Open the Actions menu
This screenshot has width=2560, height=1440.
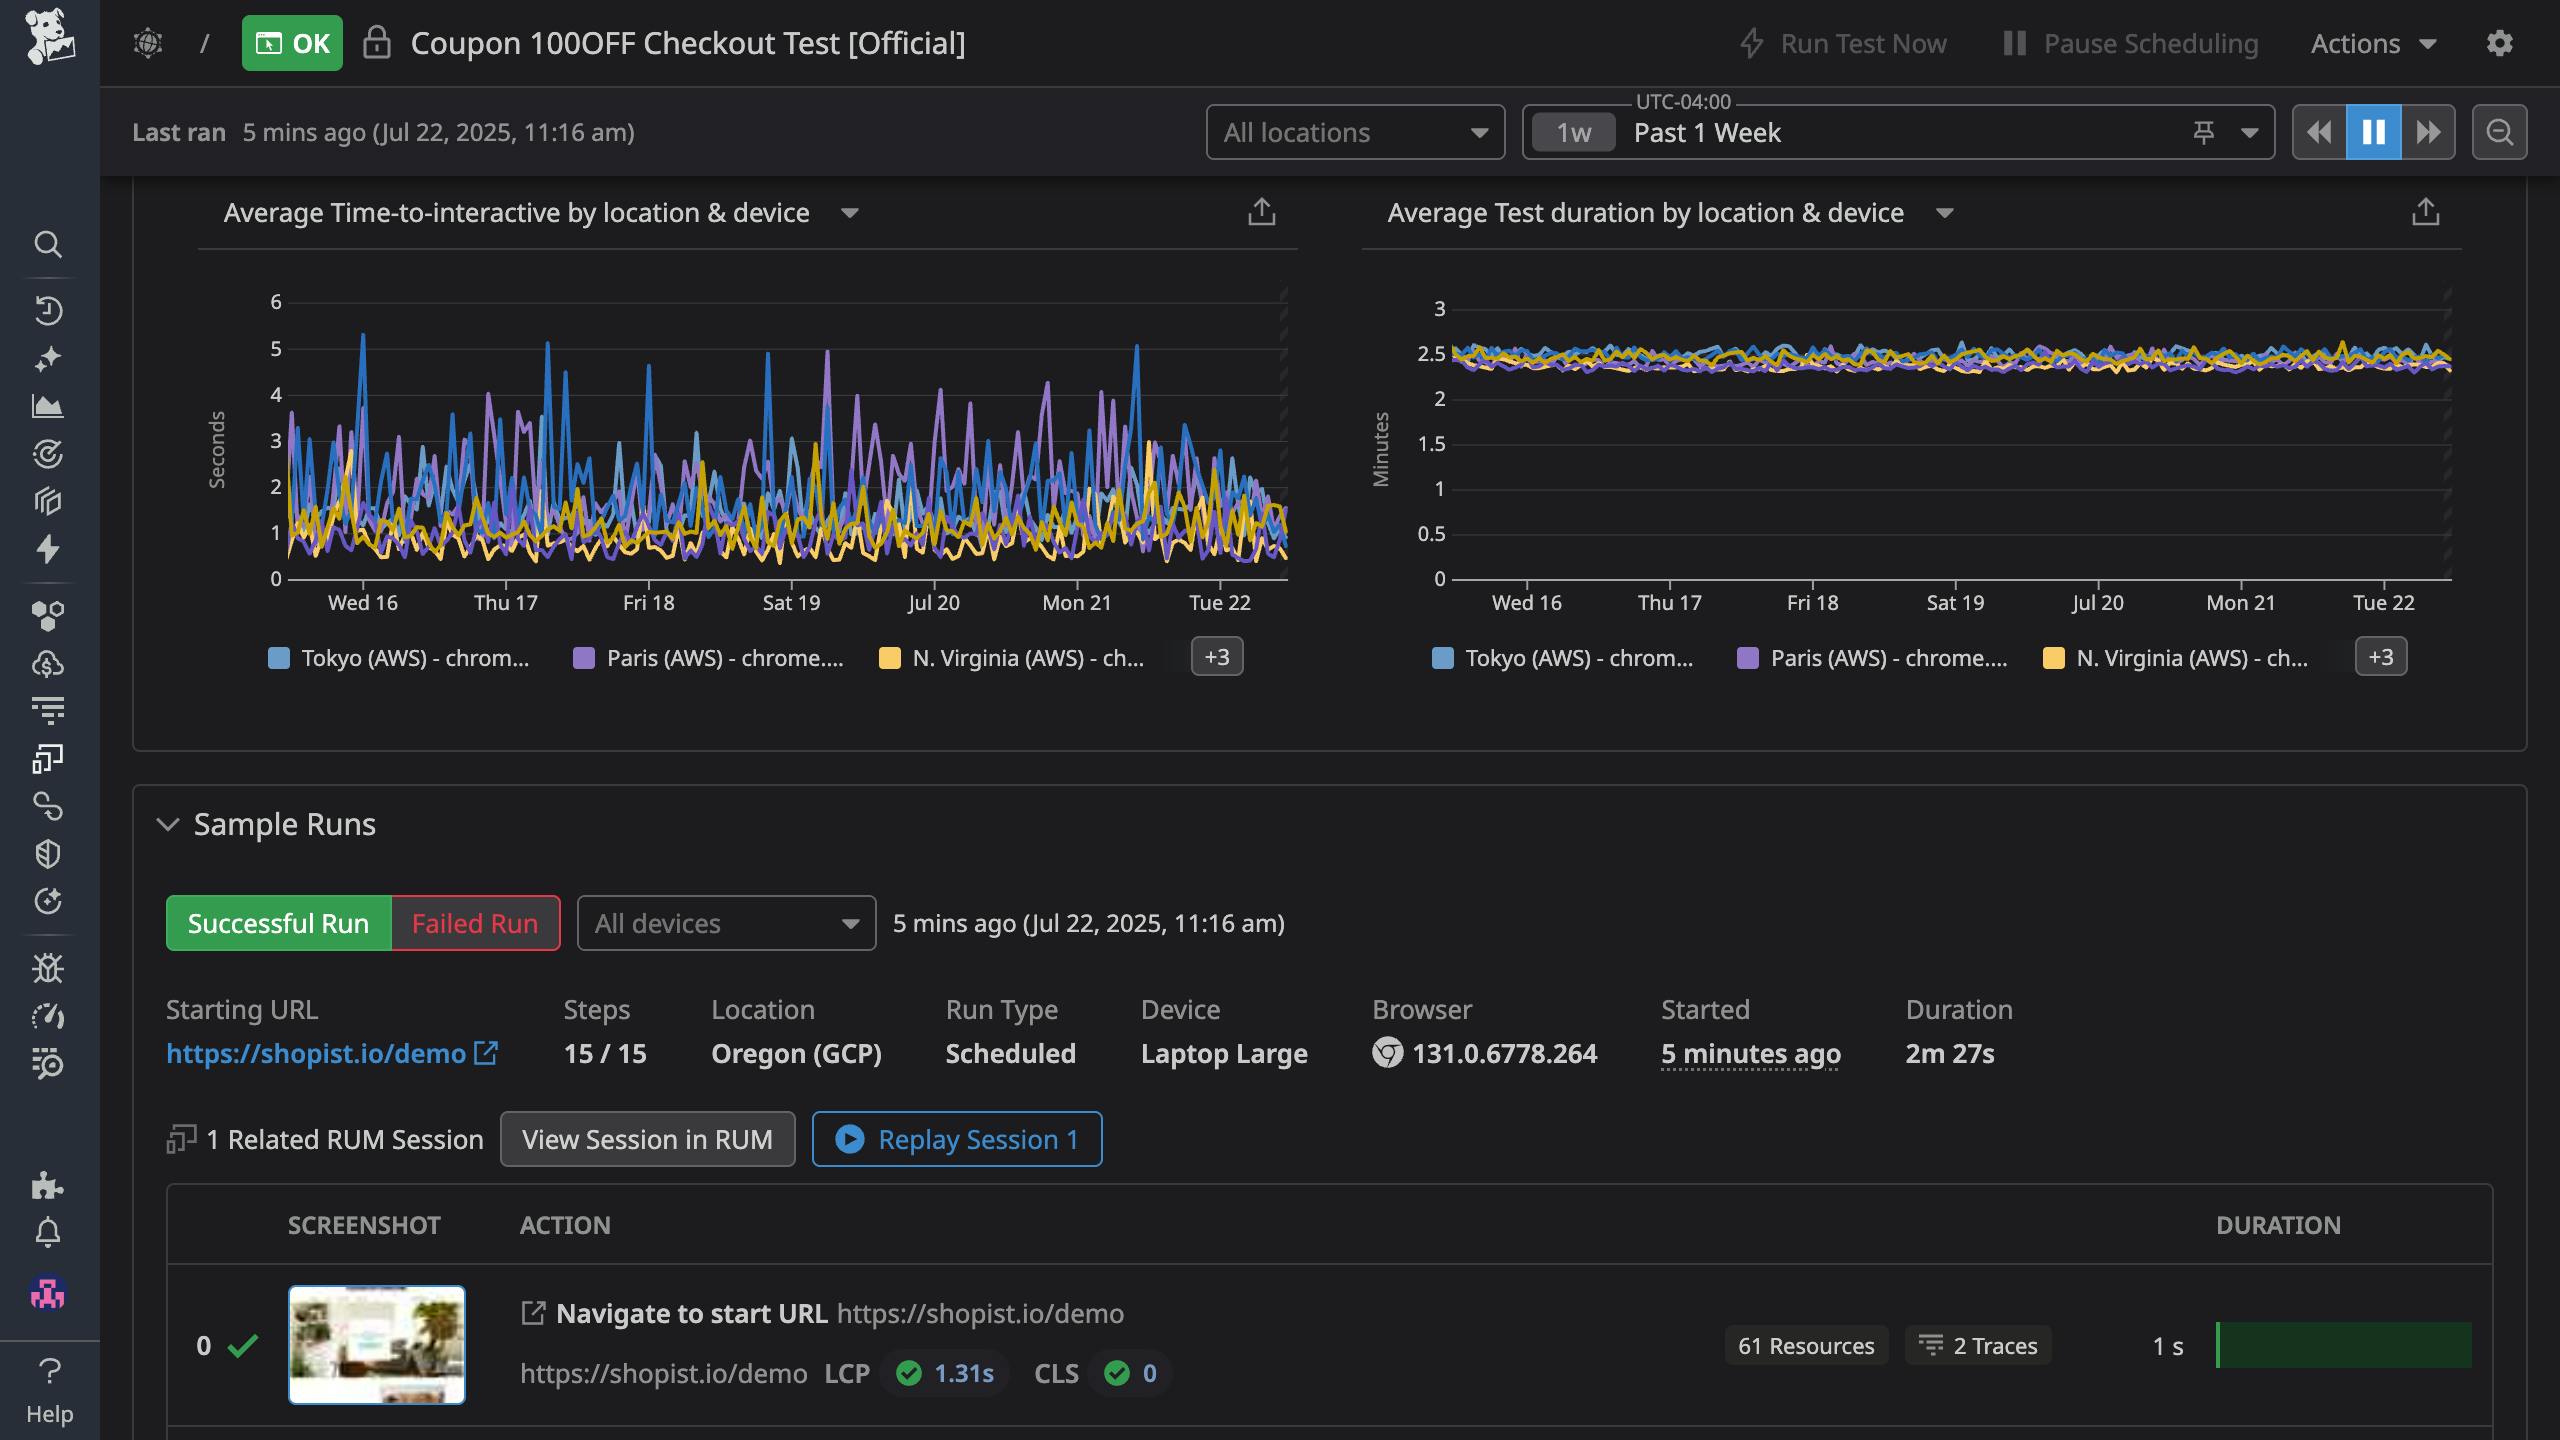pos(2373,43)
